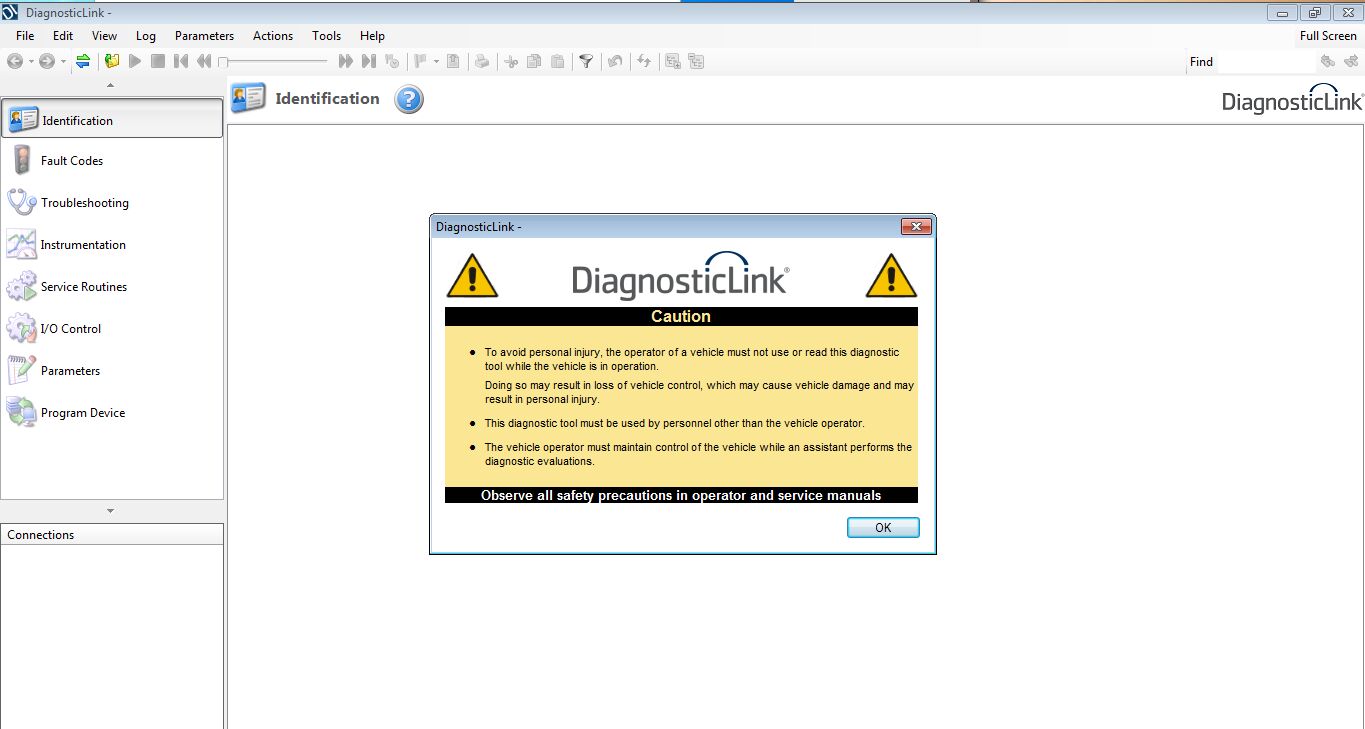The image size is (1365, 729).
Task: Open the Tools menu
Action: coord(326,36)
